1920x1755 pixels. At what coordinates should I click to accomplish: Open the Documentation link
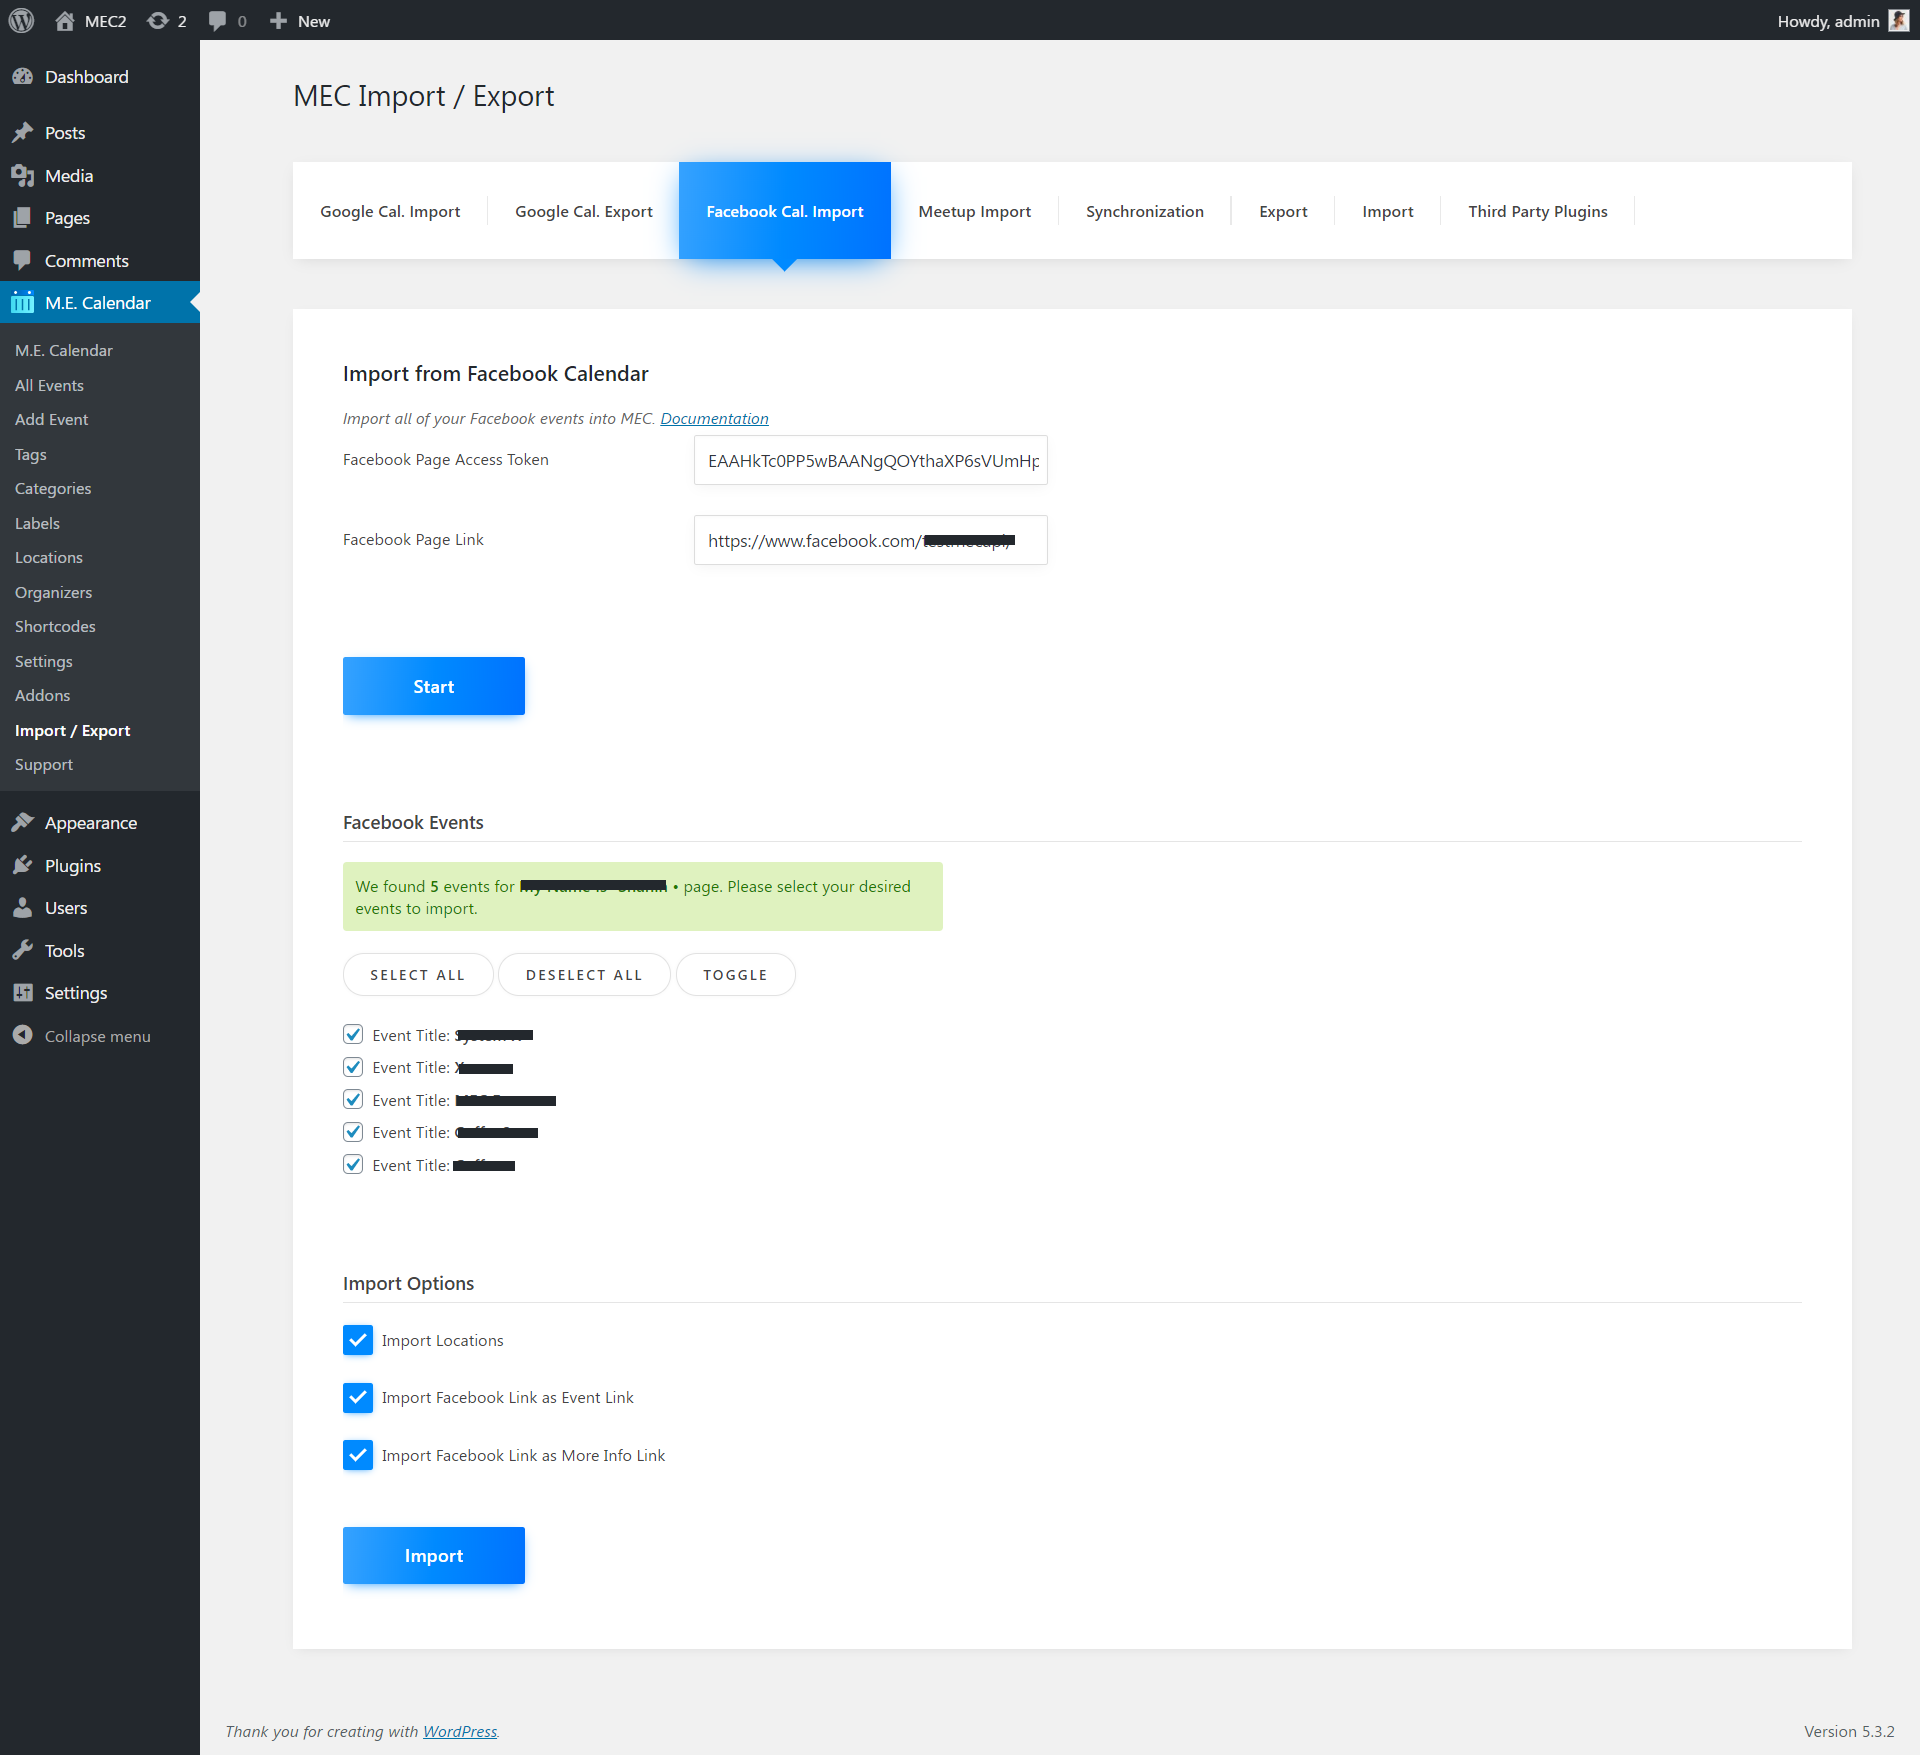pyautogui.click(x=714, y=418)
